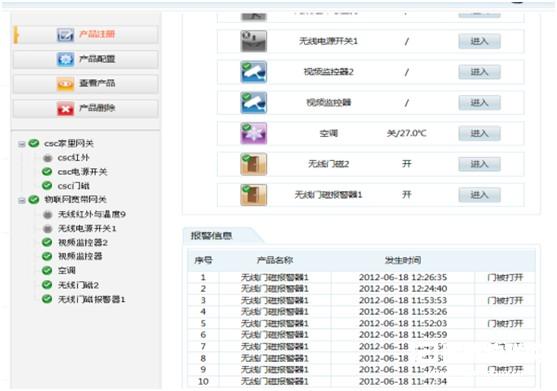Select alarm row with time 11:47:34
Viewport: 557px width, 391px height.
(x=362, y=381)
